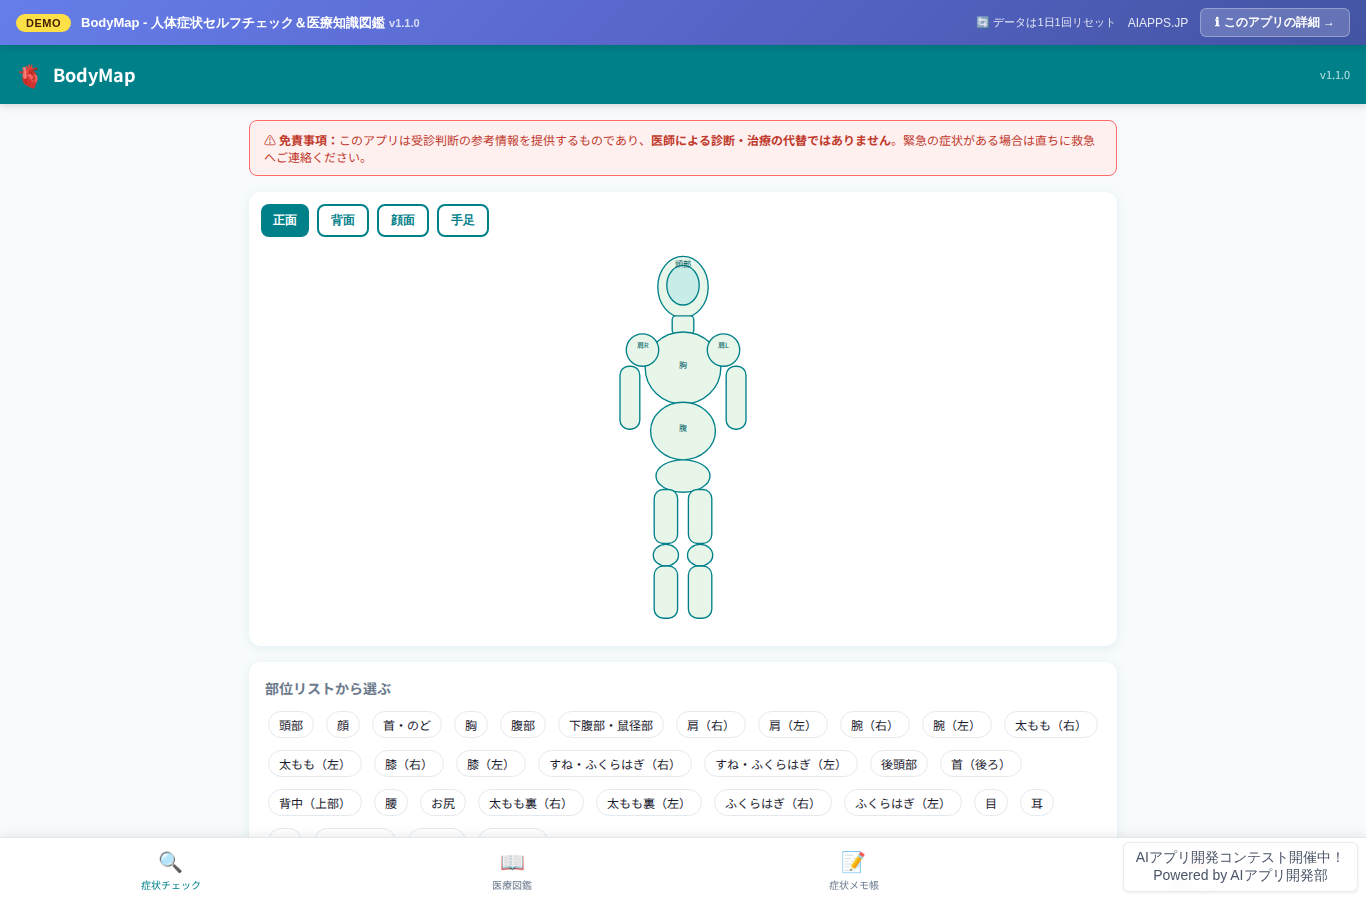
Task: Click the BodyMap anatomical heart logo
Action: tap(30, 76)
